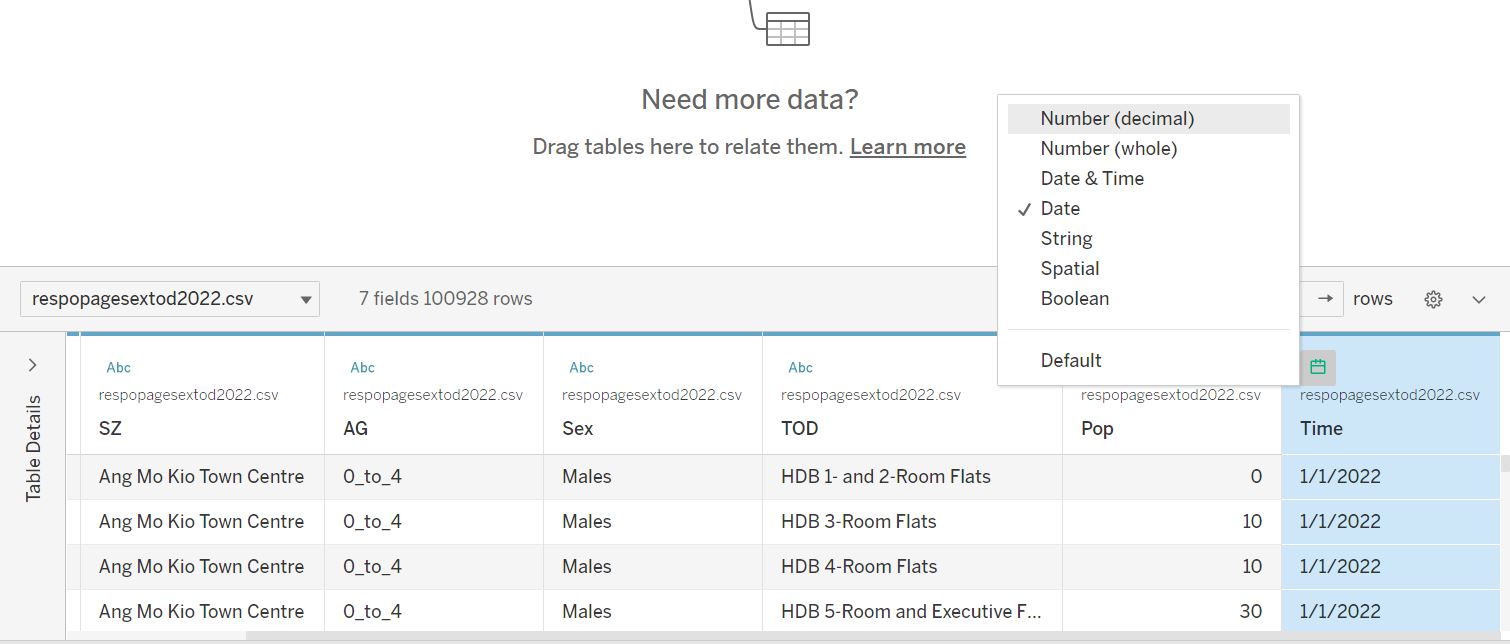Select the Pop column header

click(1097, 428)
